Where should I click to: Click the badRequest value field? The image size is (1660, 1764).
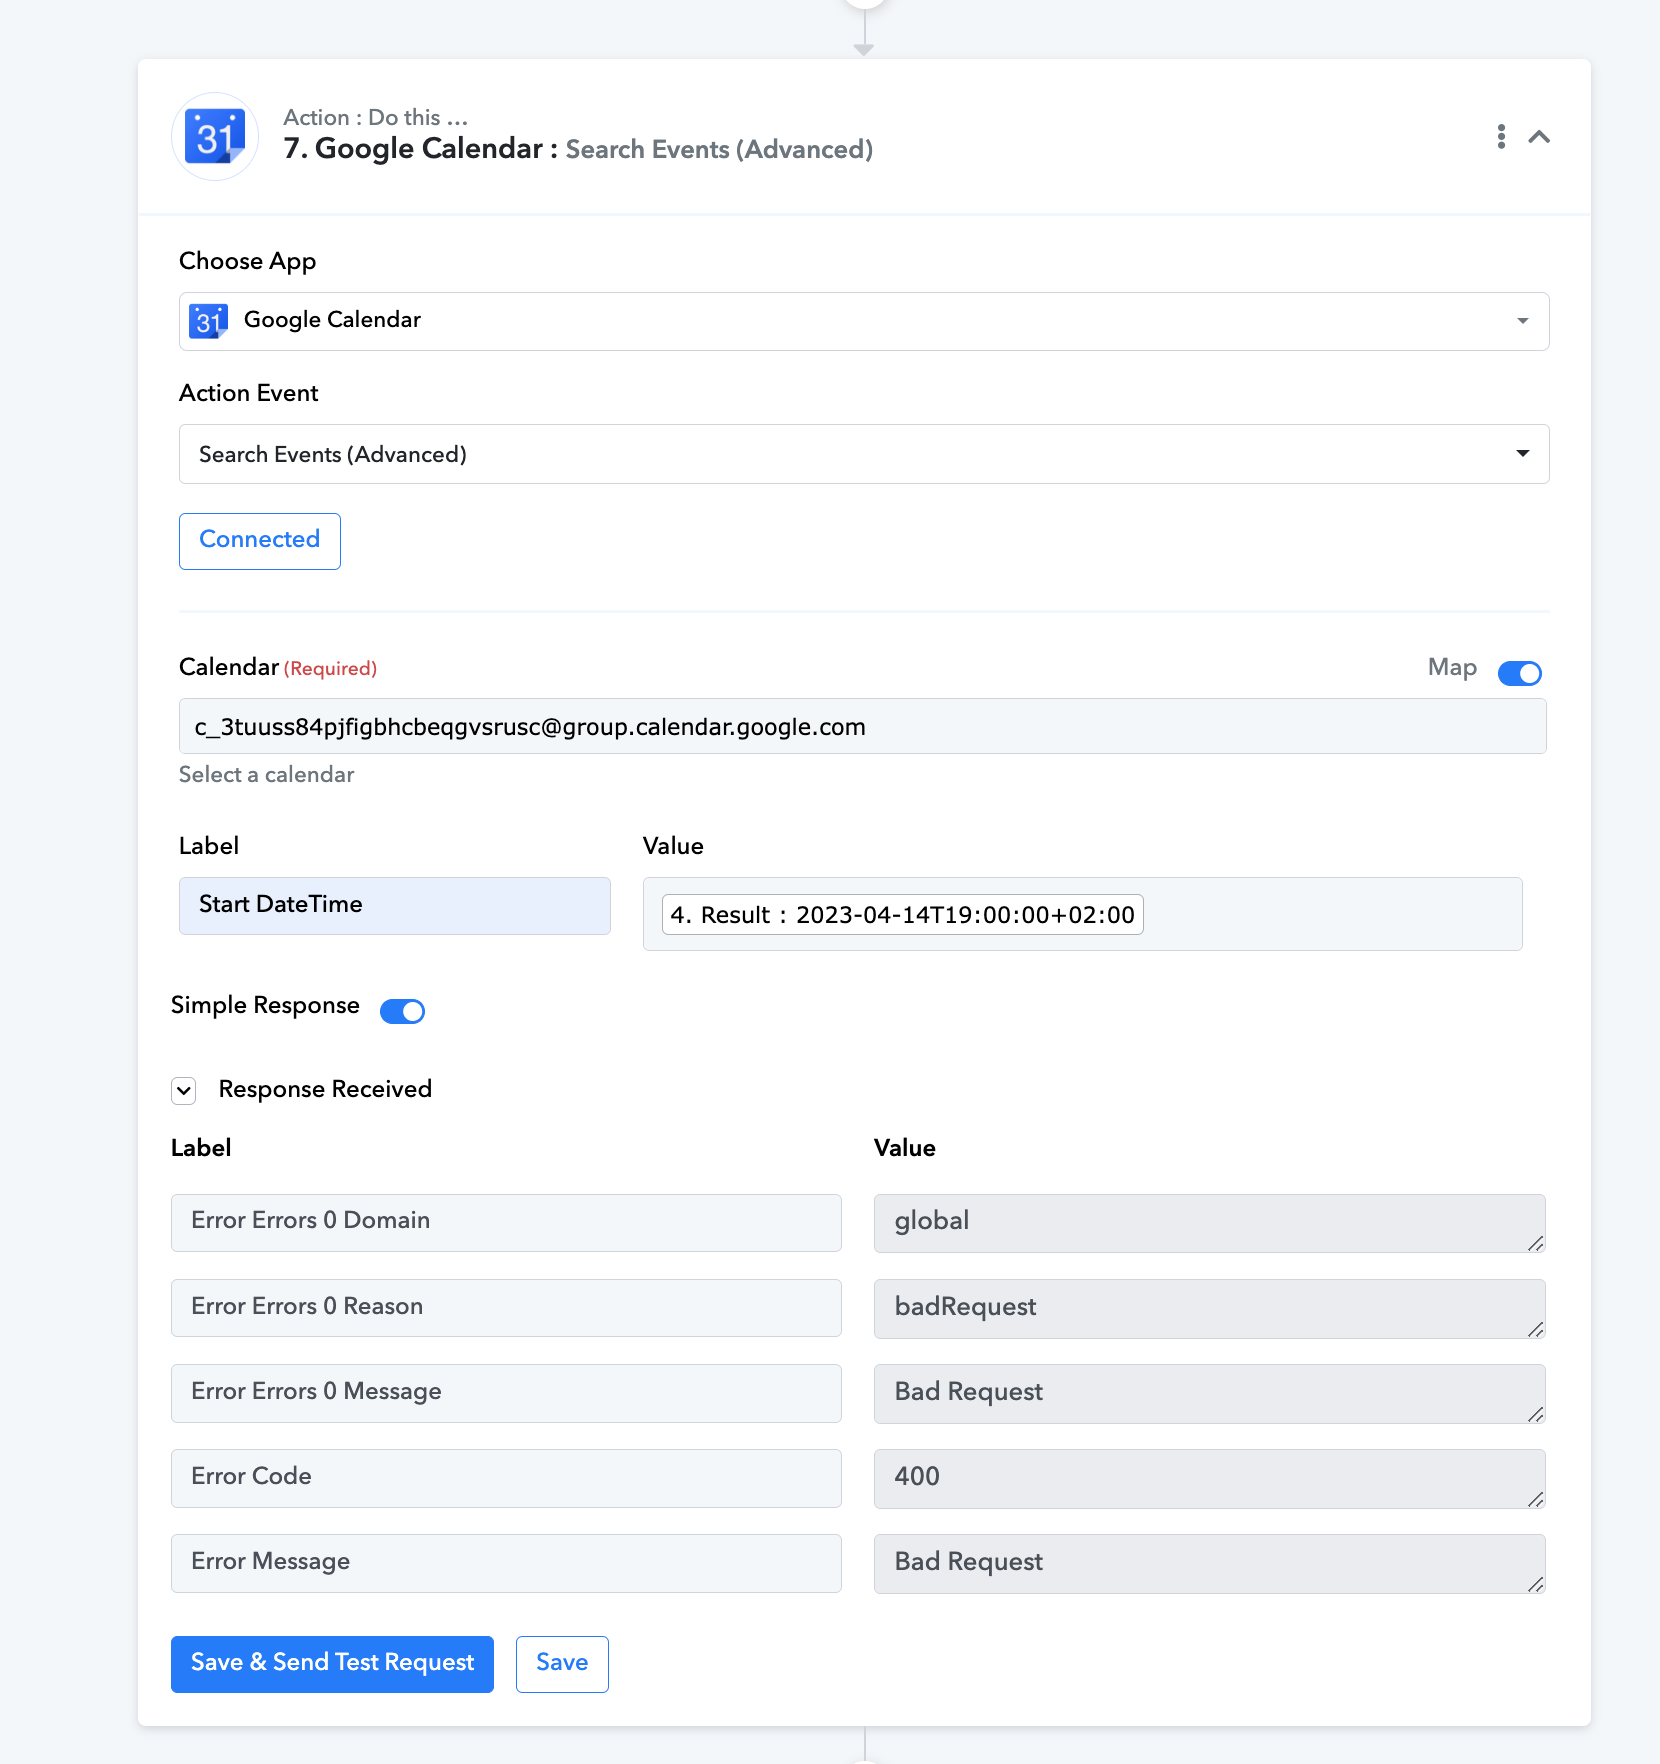(1209, 1308)
